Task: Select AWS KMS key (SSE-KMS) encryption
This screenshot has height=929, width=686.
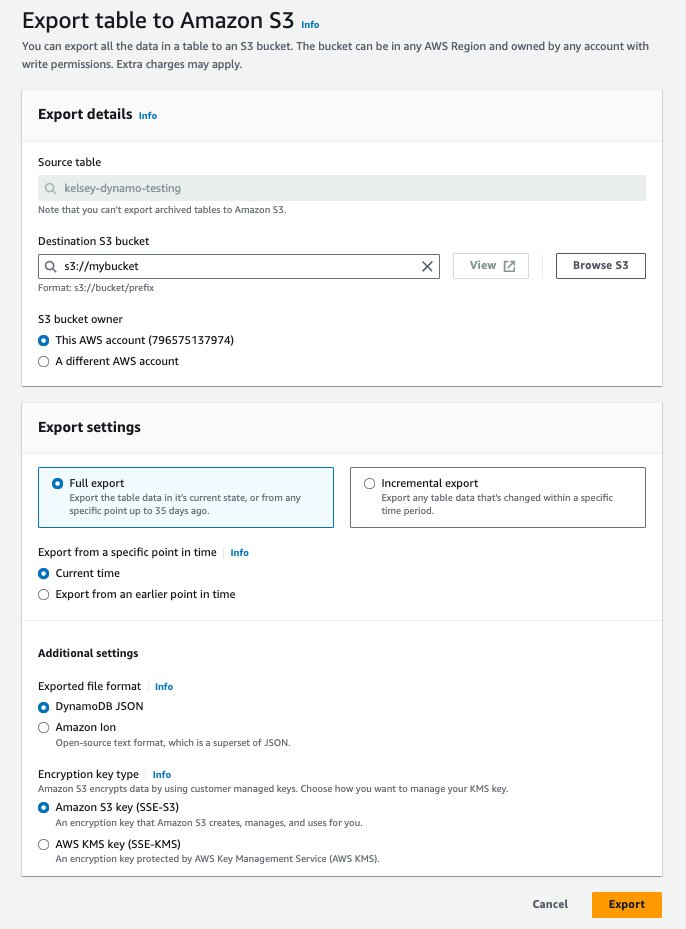Action: (43, 844)
